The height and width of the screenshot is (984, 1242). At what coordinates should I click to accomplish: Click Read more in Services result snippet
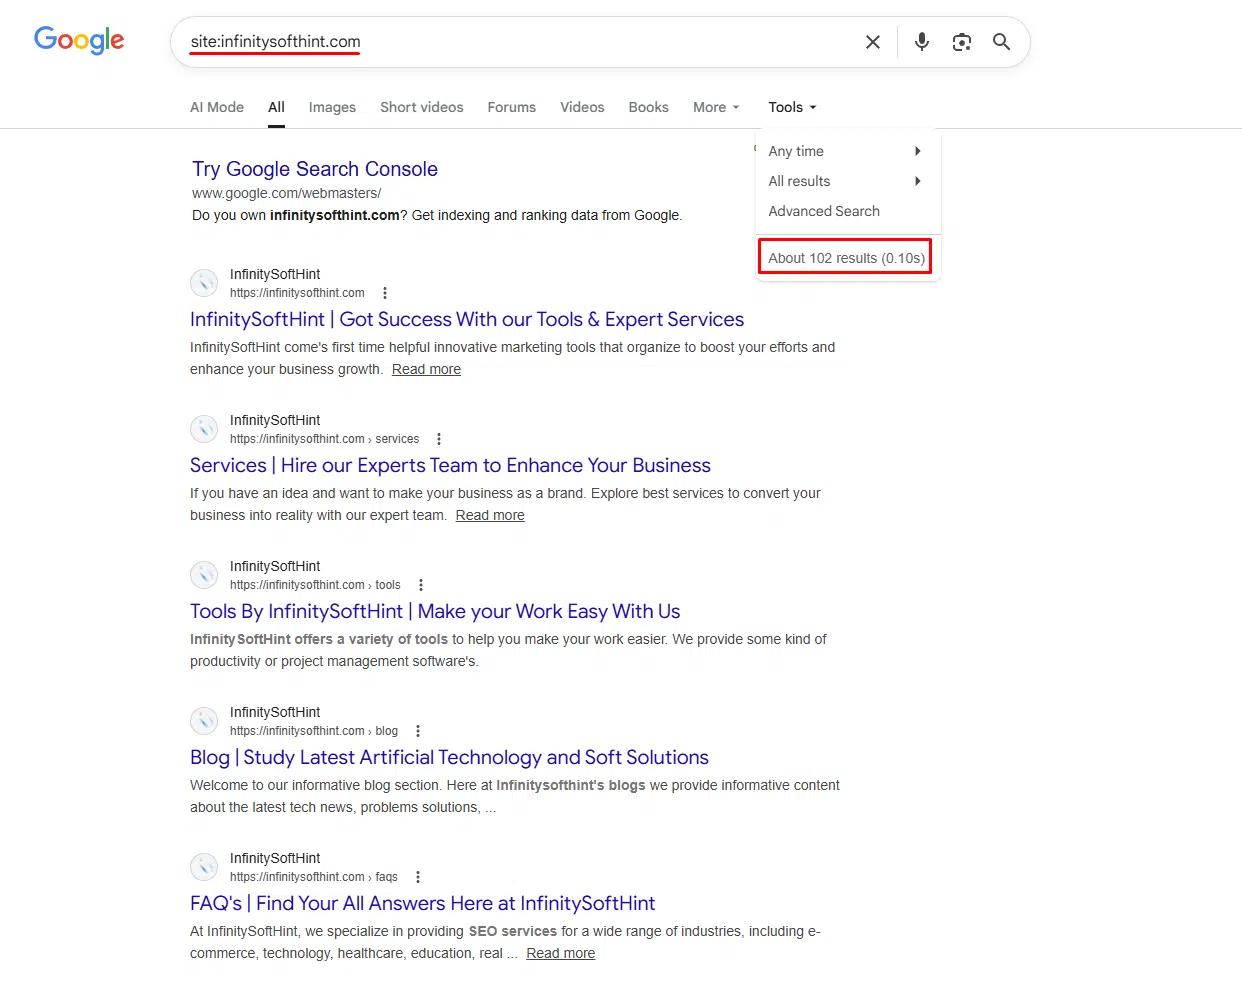(490, 515)
